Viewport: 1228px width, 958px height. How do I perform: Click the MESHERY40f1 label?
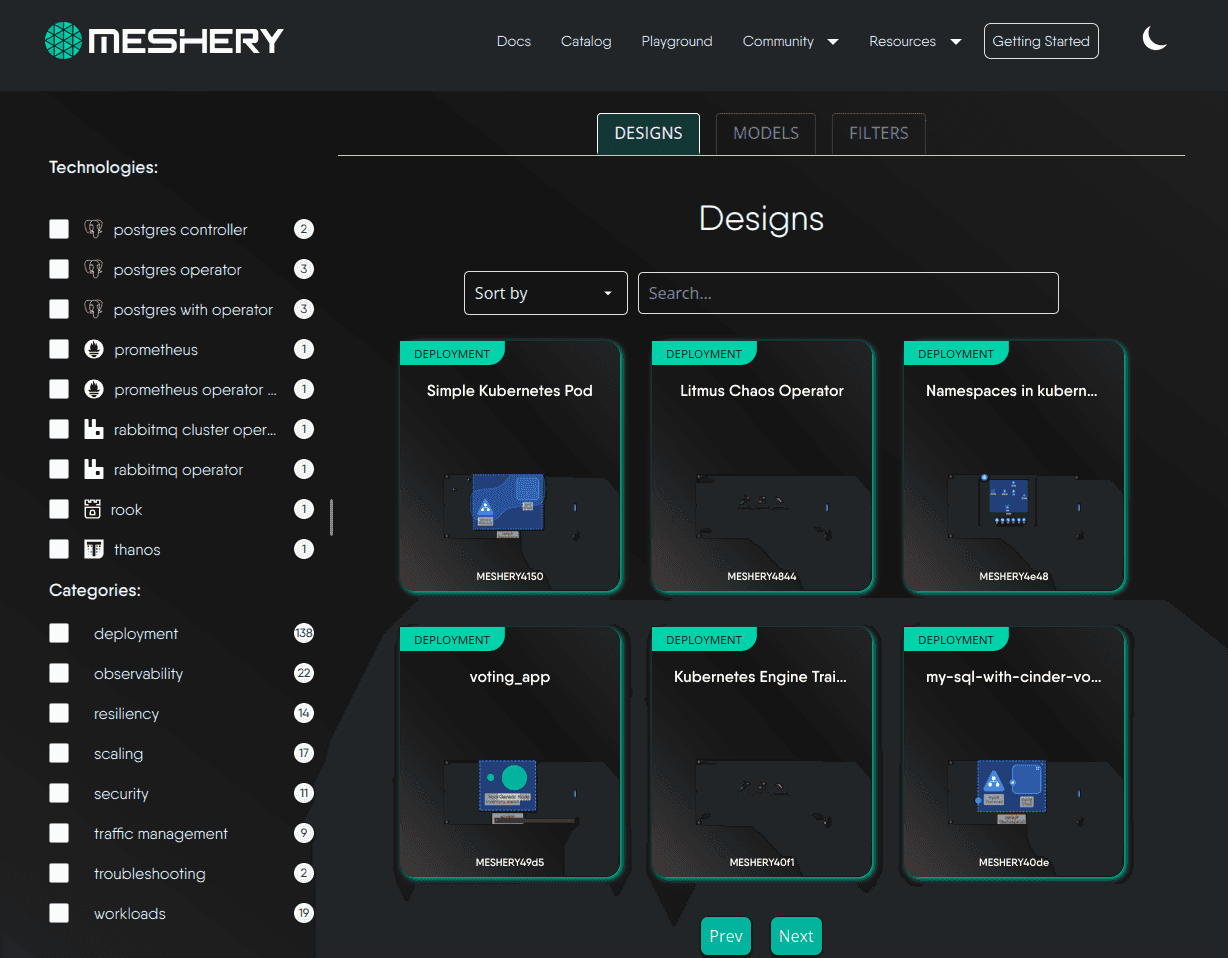(762, 863)
